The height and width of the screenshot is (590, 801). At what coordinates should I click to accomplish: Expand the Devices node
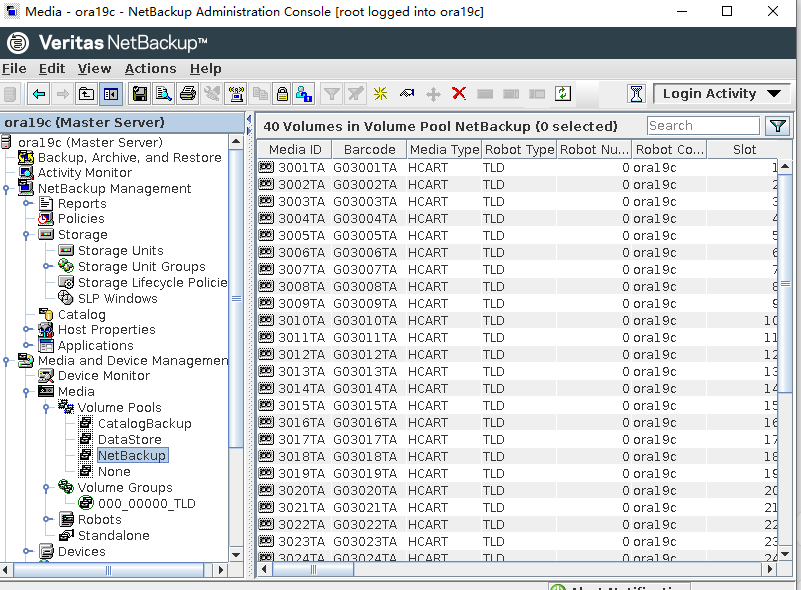tap(27, 551)
